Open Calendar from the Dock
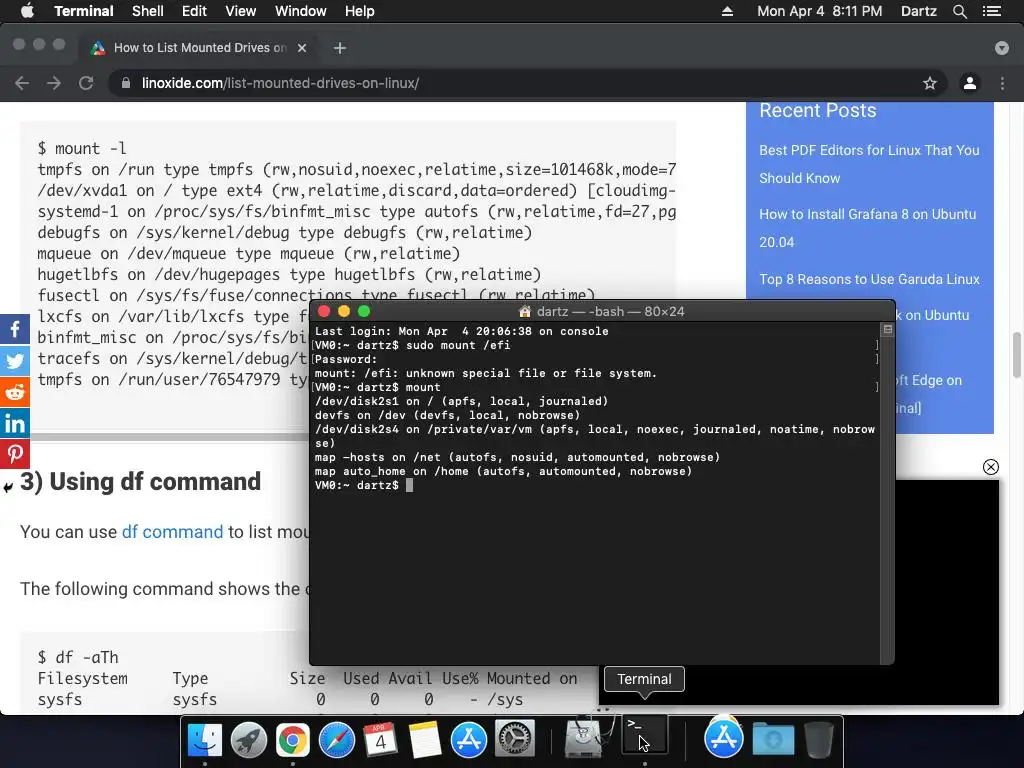This screenshot has width=1024, height=768. (x=380, y=740)
